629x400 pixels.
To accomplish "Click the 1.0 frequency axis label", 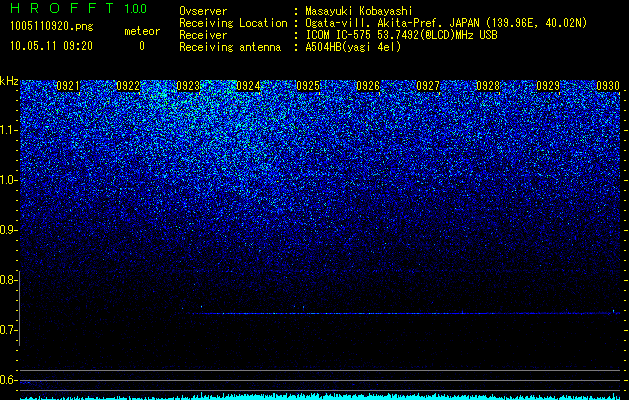I will click(x=9, y=180).
